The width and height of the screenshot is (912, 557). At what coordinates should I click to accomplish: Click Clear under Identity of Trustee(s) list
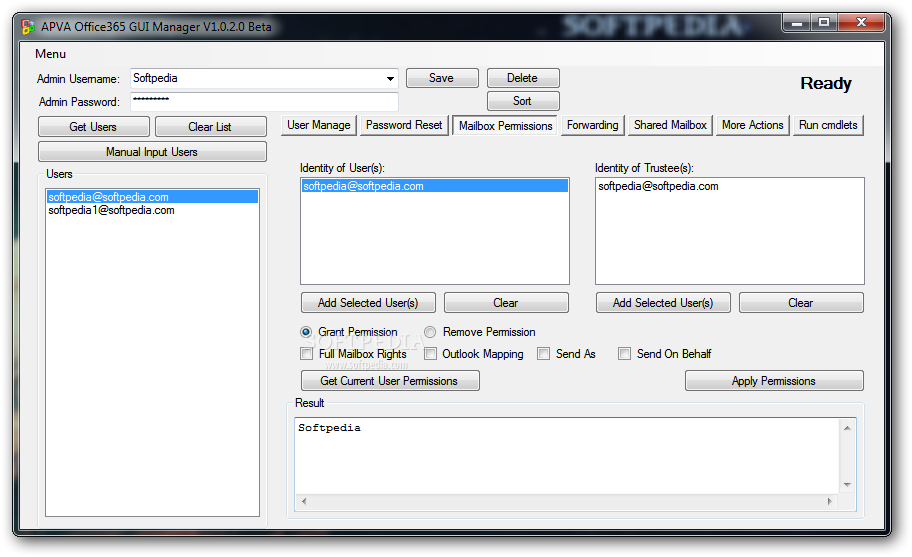click(x=801, y=303)
